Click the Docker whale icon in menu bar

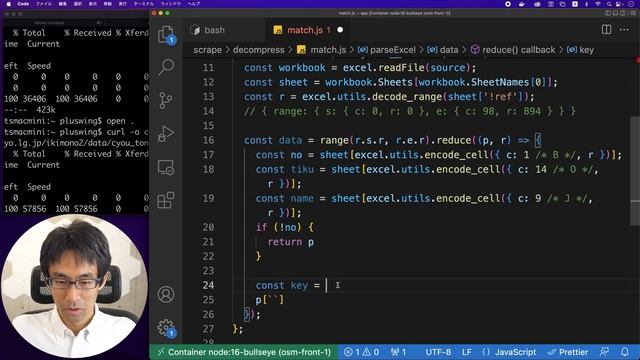pos(522,4)
